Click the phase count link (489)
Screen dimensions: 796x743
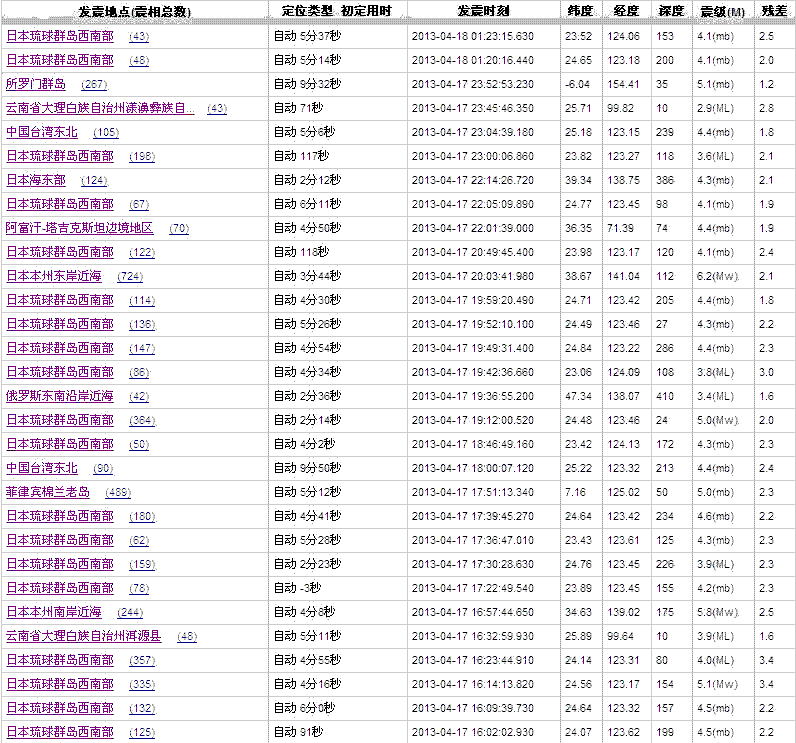(x=118, y=493)
